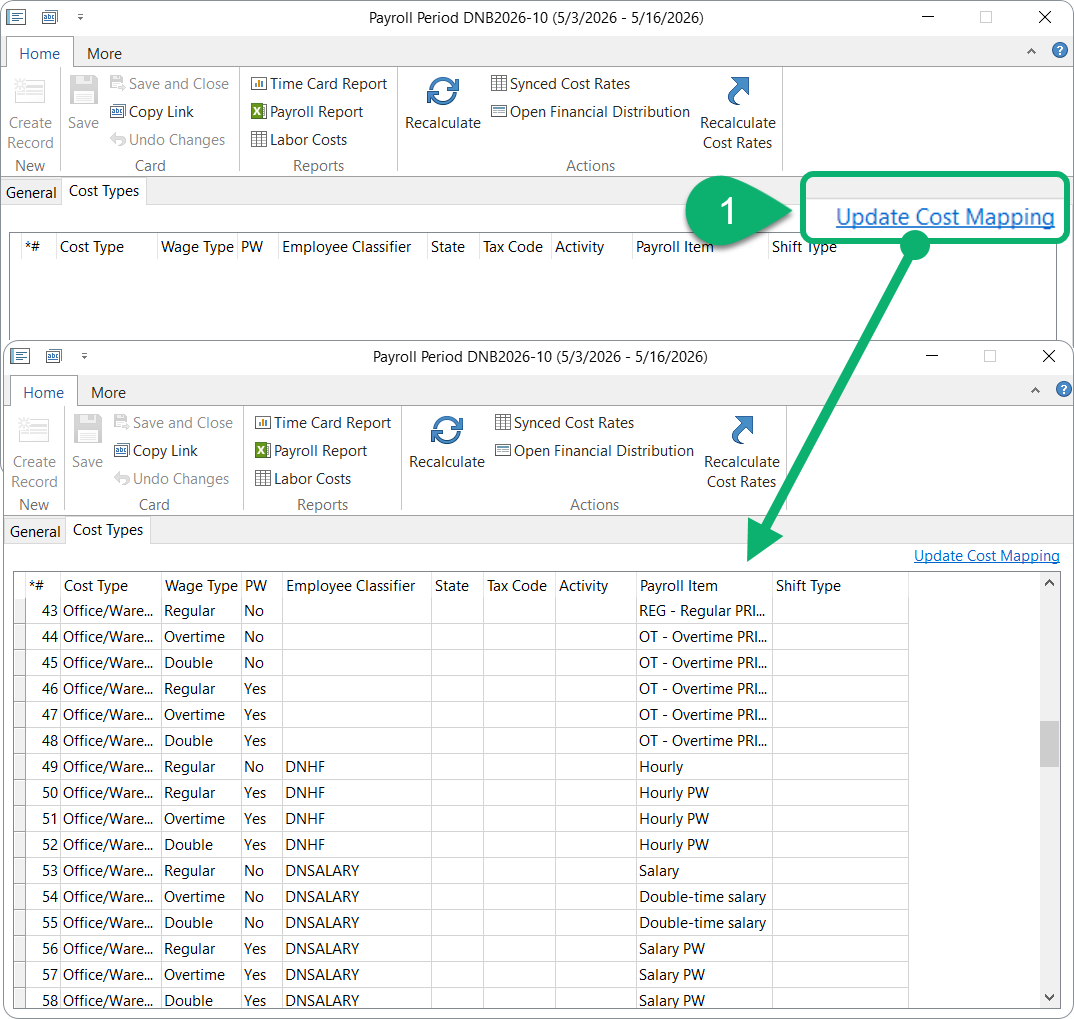Click DNHF classifier cell in row 50
Viewport: 1074px width, 1019px height.
356,793
